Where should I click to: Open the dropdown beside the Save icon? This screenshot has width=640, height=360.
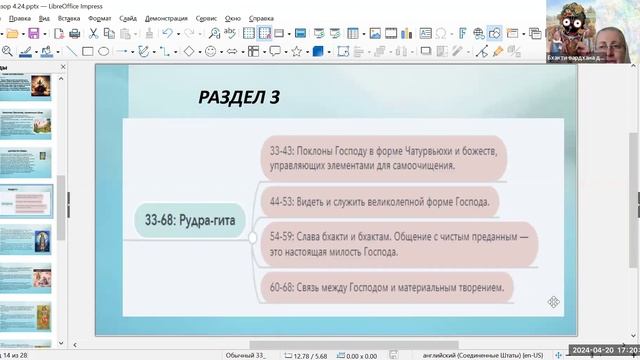coord(45,34)
